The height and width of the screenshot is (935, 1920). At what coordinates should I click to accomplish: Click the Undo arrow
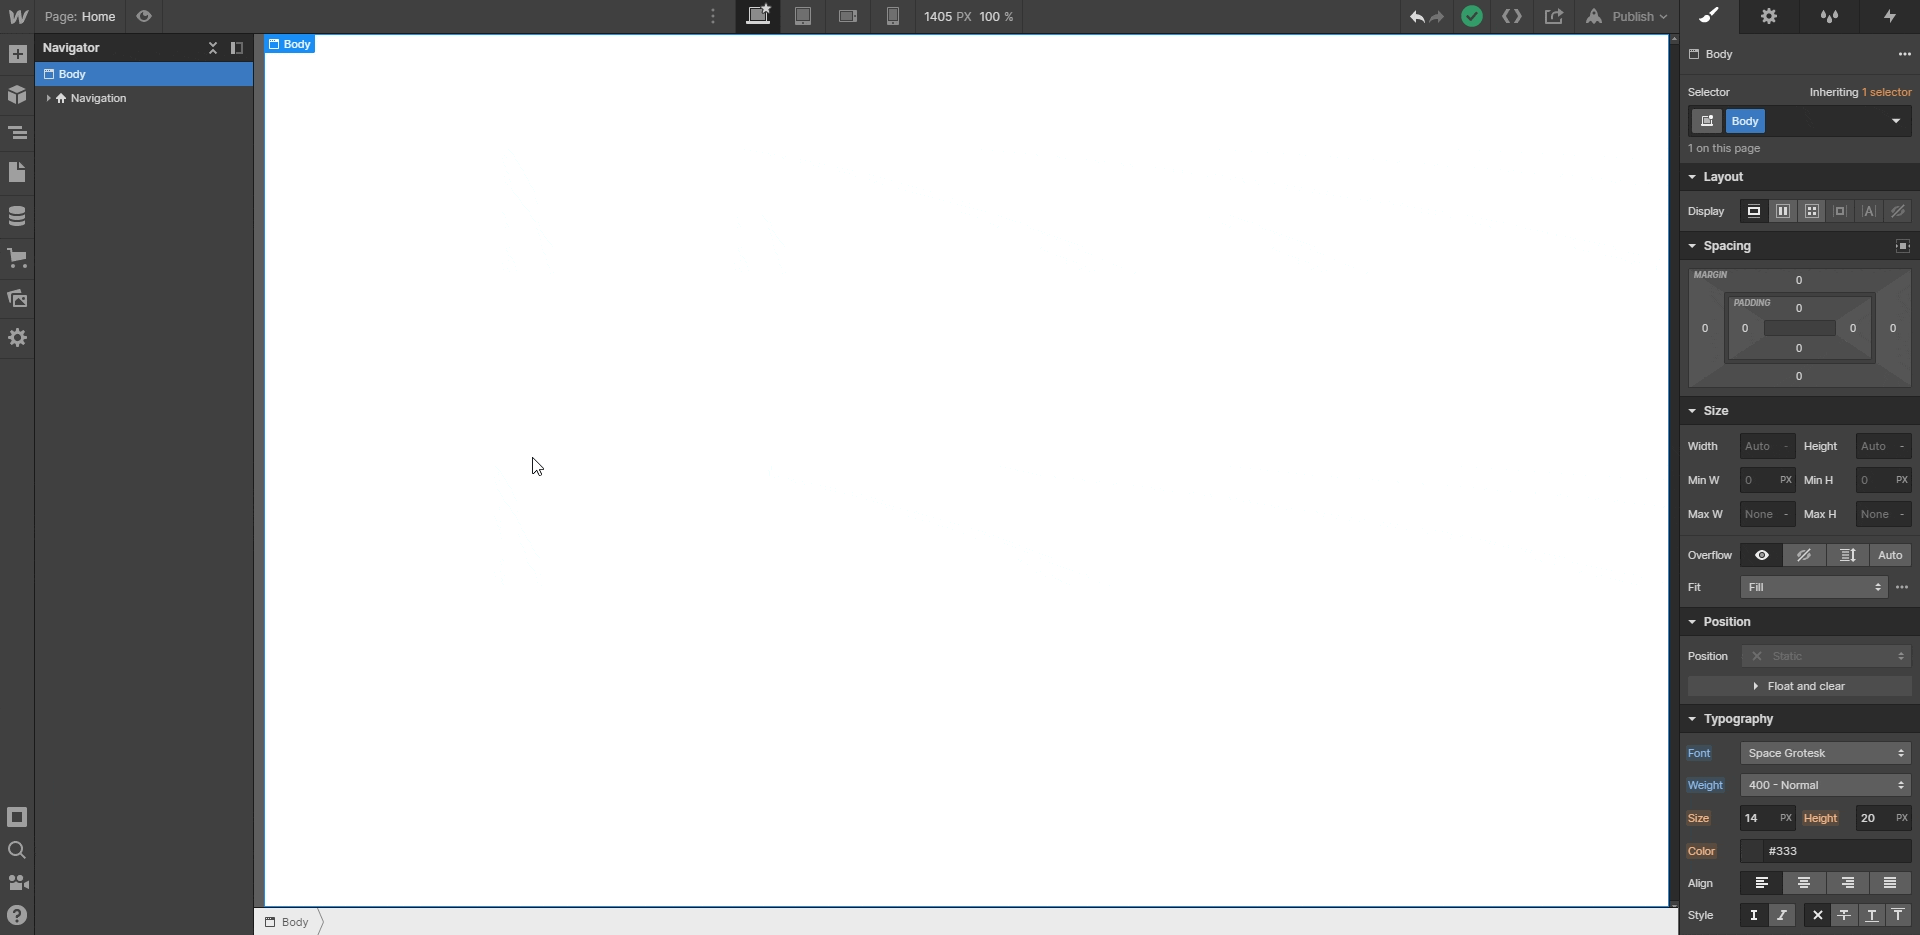[x=1416, y=16]
